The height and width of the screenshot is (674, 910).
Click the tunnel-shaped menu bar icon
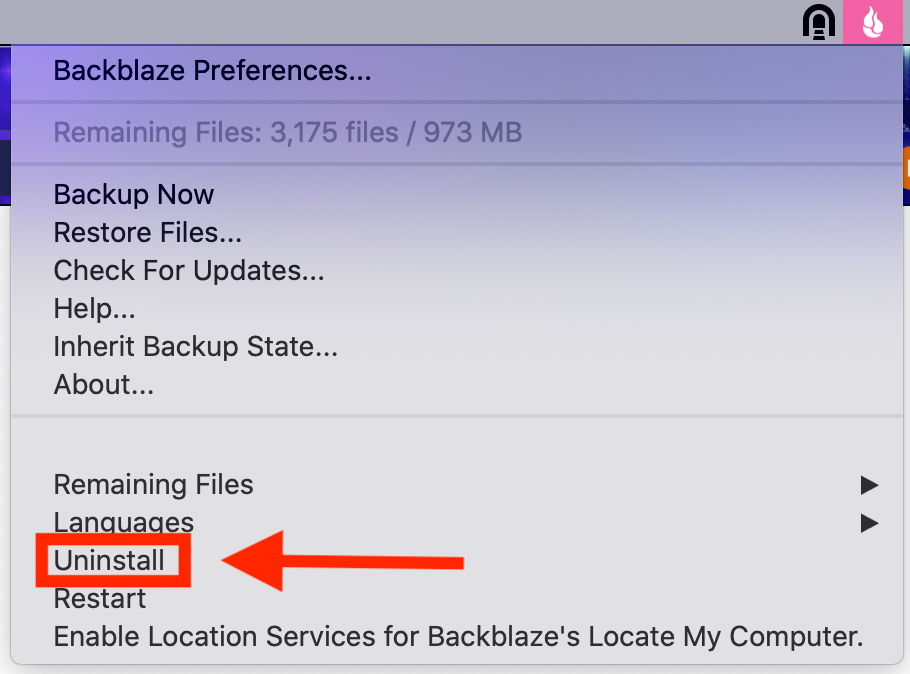(818, 23)
